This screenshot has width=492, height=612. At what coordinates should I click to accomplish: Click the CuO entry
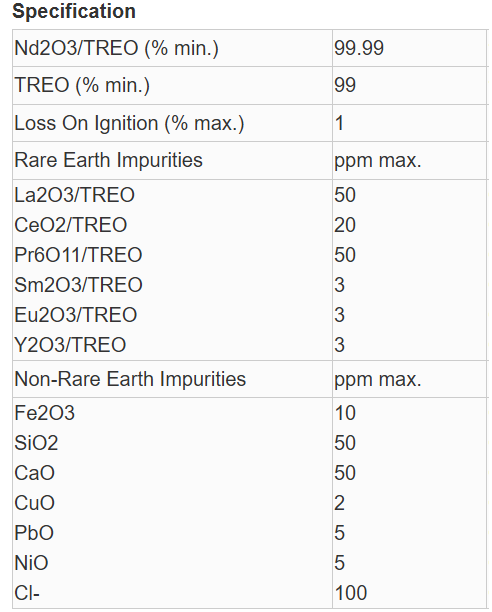34,503
